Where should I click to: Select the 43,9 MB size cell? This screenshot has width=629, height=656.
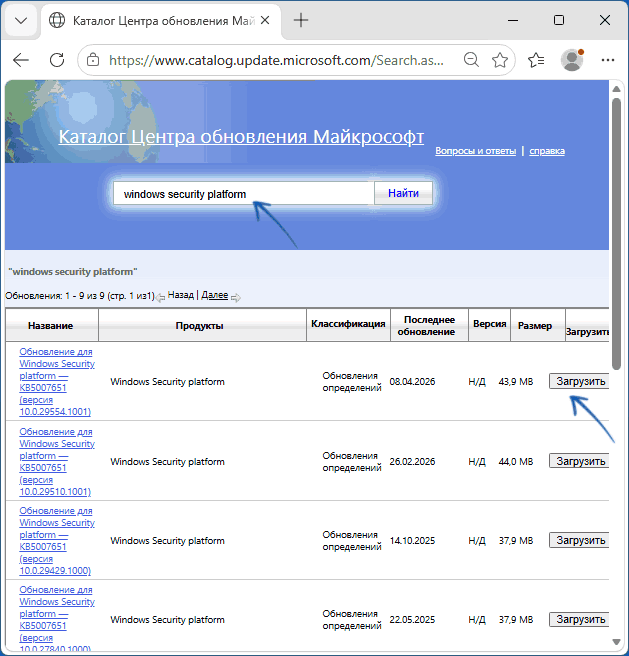click(516, 382)
